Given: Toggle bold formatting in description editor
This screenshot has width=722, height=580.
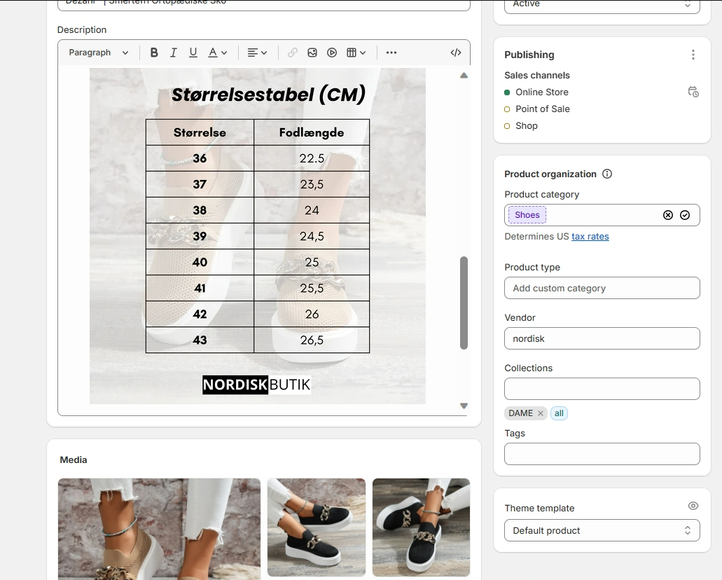Looking at the screenshot, I should 154,52.
